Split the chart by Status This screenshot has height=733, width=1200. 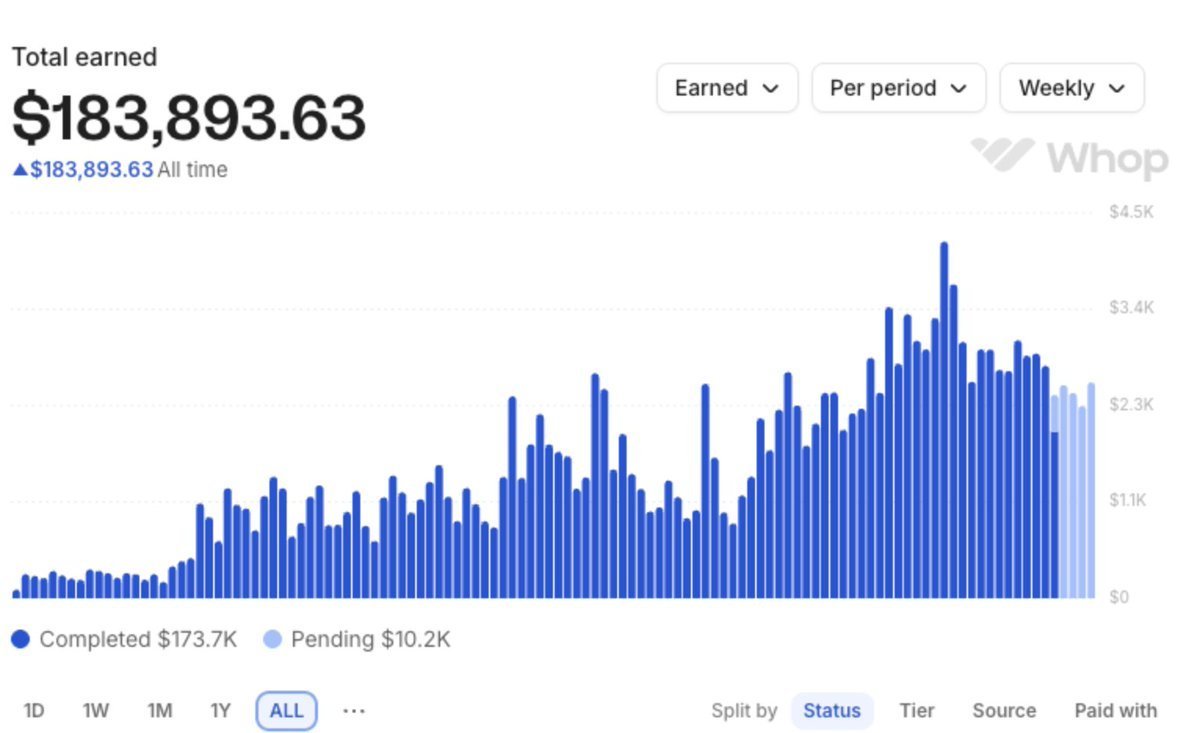(x=832, y=711)
